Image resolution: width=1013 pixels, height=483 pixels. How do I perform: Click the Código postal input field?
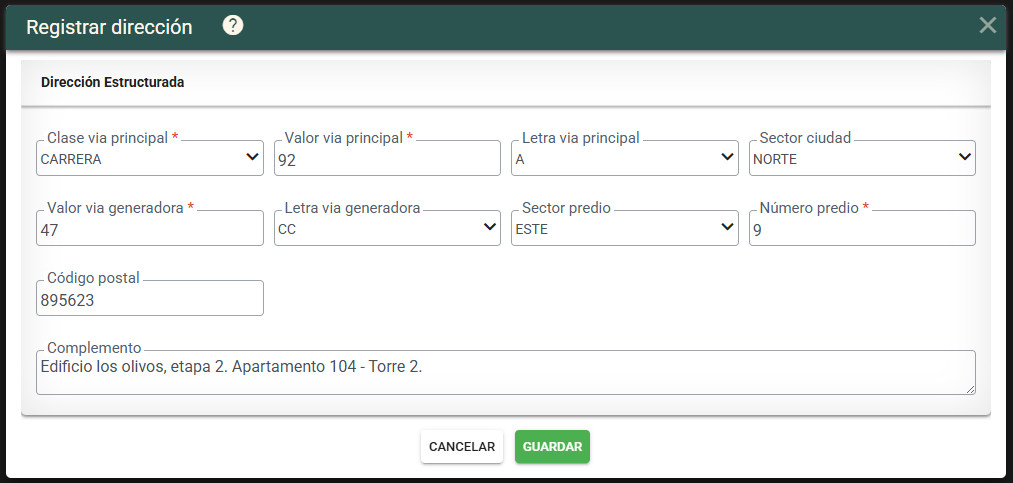150,298
